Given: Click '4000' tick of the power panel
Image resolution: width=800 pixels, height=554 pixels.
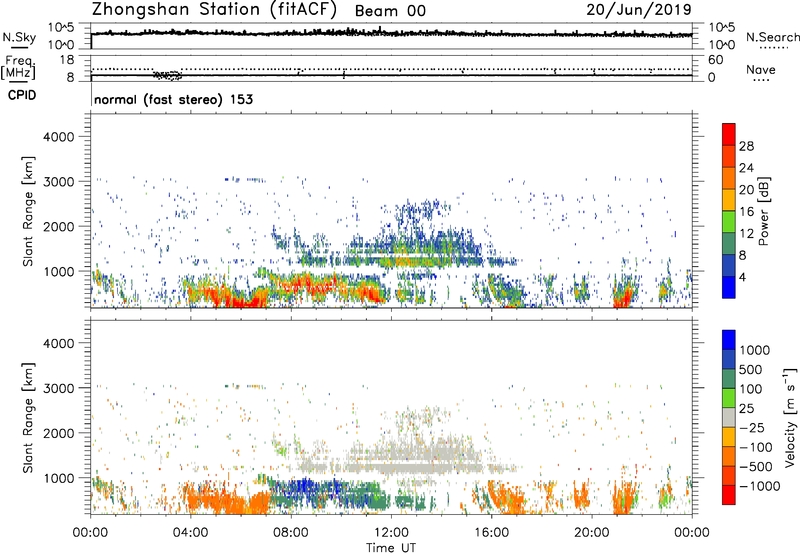Looking at the screenshot, I should coord(59,137).
